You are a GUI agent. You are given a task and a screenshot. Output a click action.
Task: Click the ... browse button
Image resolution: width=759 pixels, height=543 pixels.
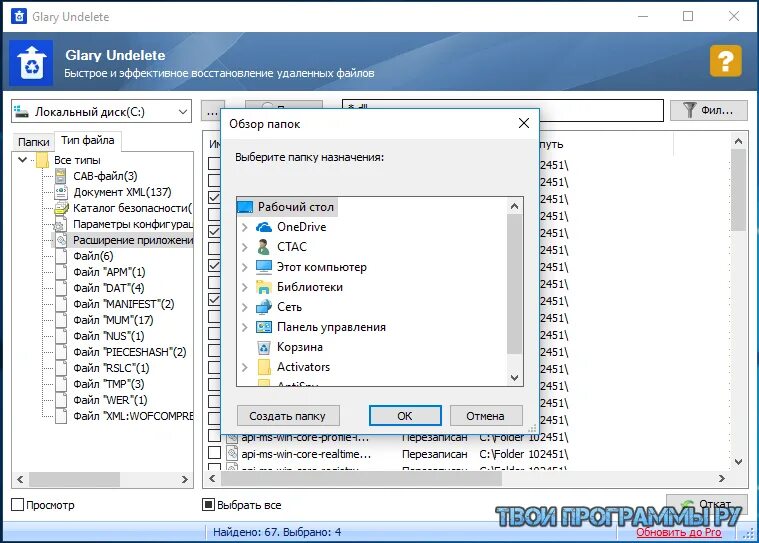coord(212,112)
